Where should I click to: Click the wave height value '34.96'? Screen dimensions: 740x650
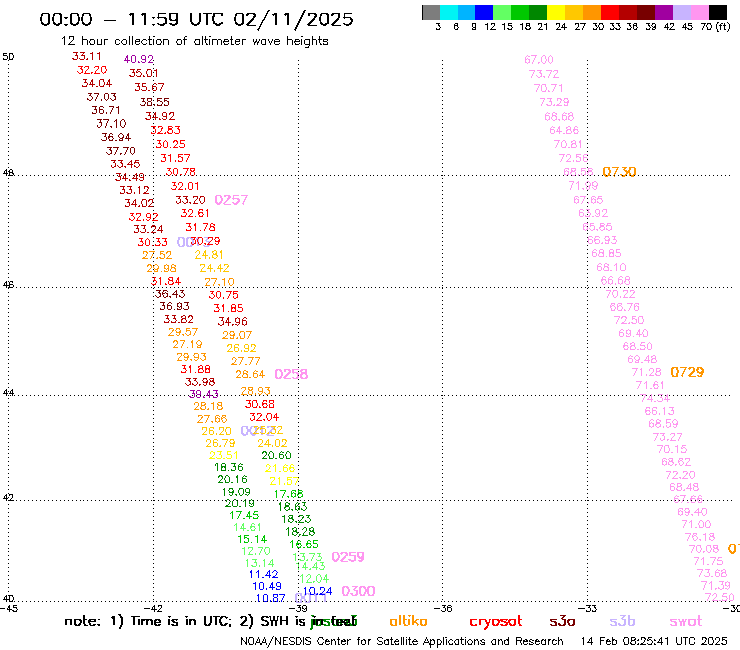click(x=232, y=322)
